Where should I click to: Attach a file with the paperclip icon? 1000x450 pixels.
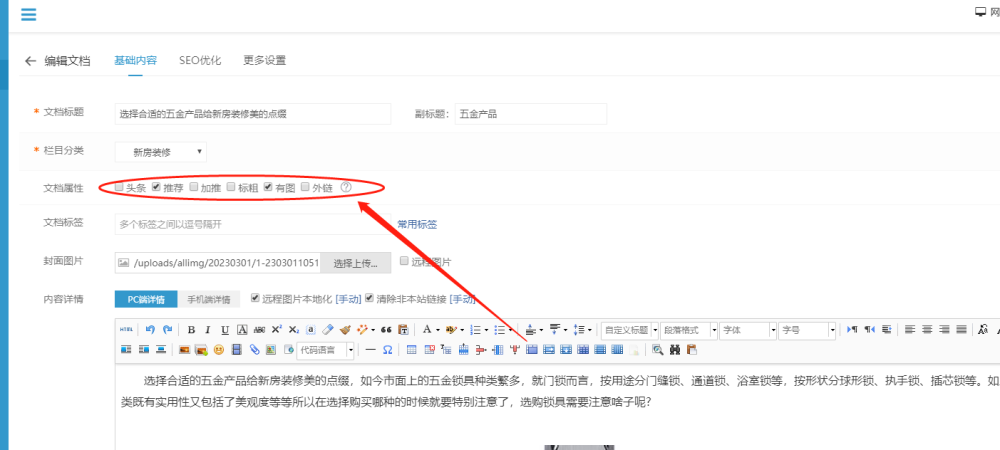pyautogui.click(x=254, y=349)
